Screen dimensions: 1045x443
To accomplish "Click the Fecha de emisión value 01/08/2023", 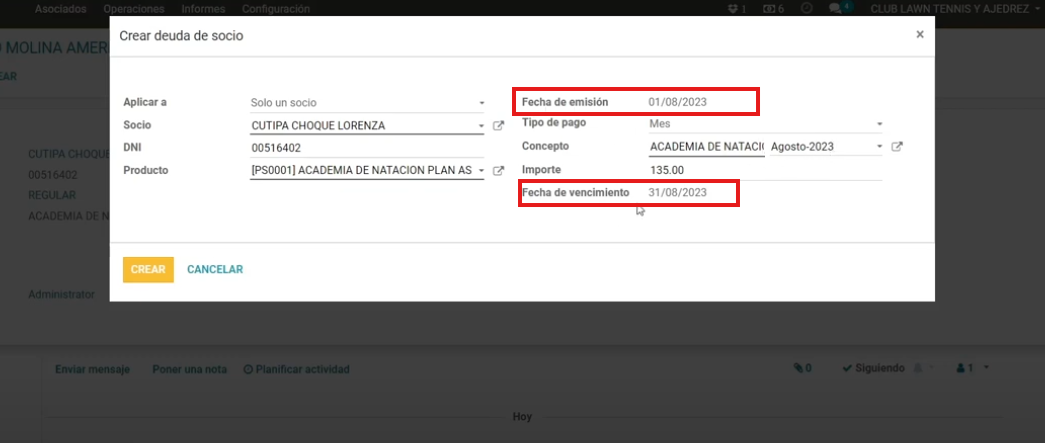I will 677,103.
